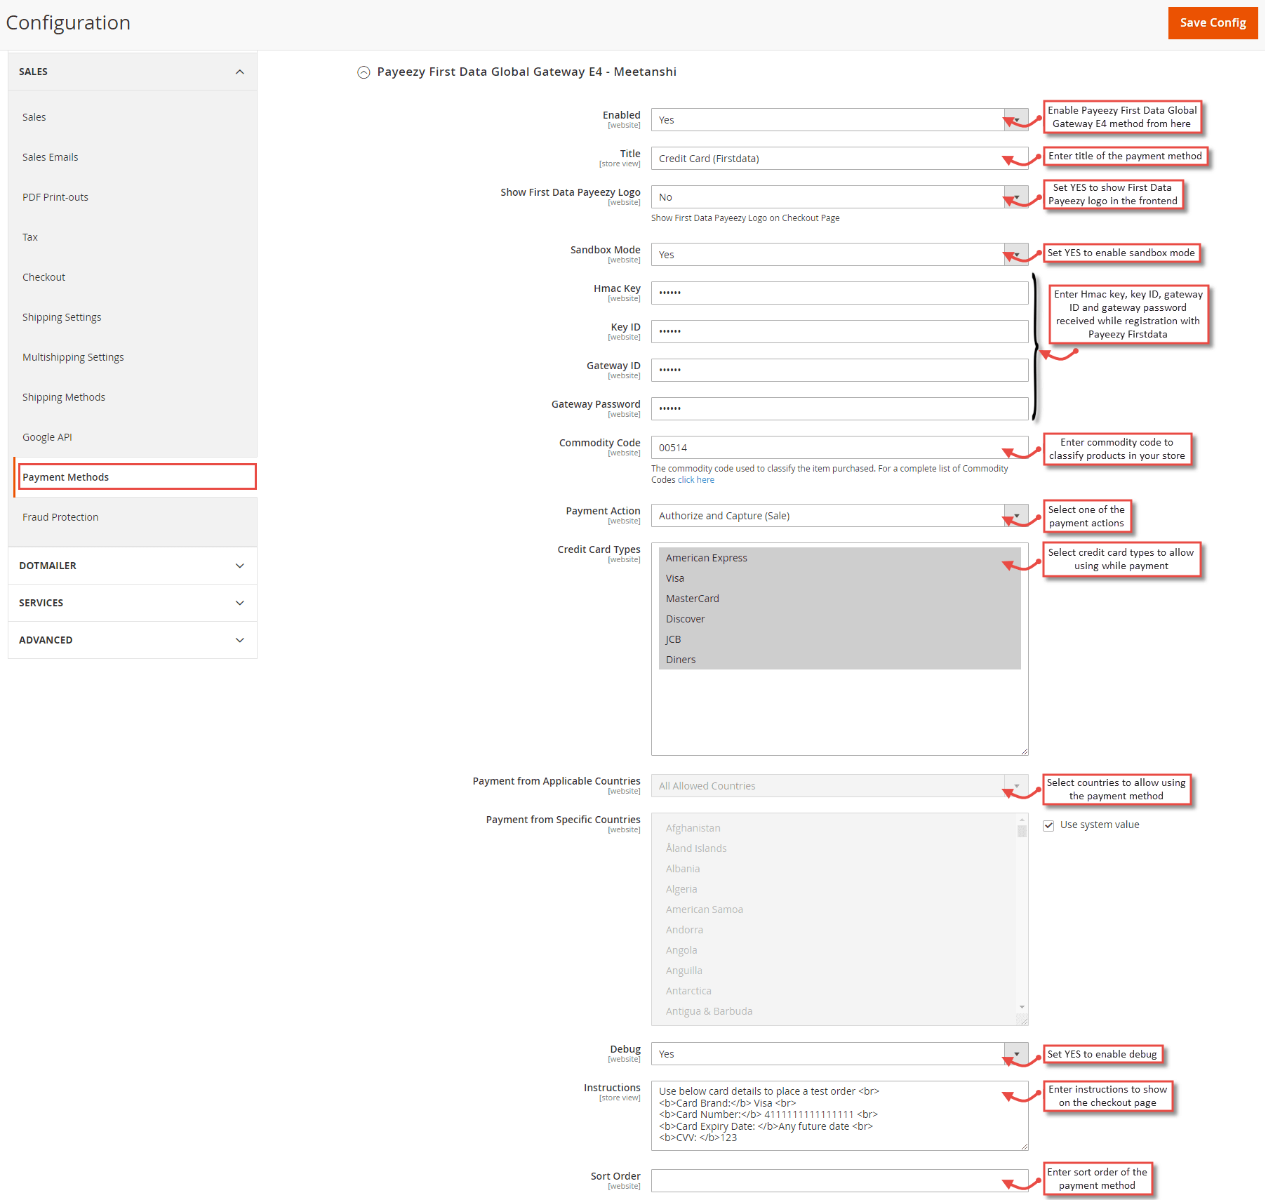Open Payment Methods in the sidebar

(x=66, y=476)
